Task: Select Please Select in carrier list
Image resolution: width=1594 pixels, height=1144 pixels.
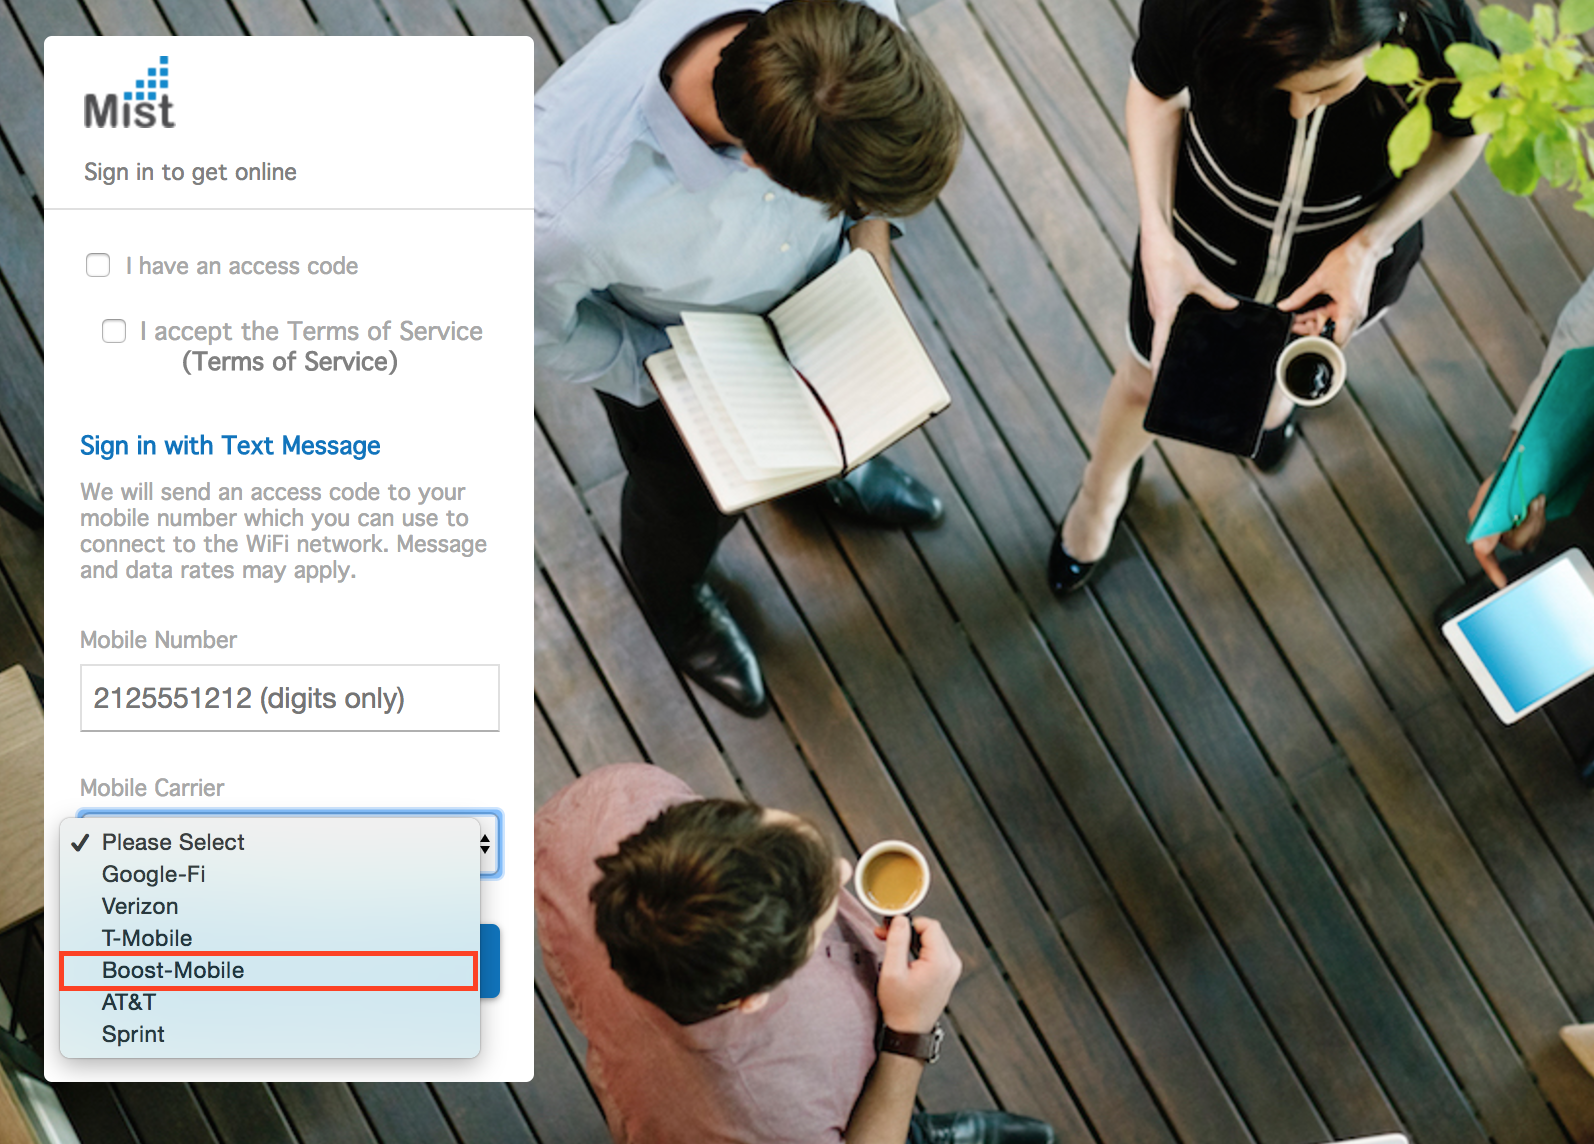Action: [270, 842]
